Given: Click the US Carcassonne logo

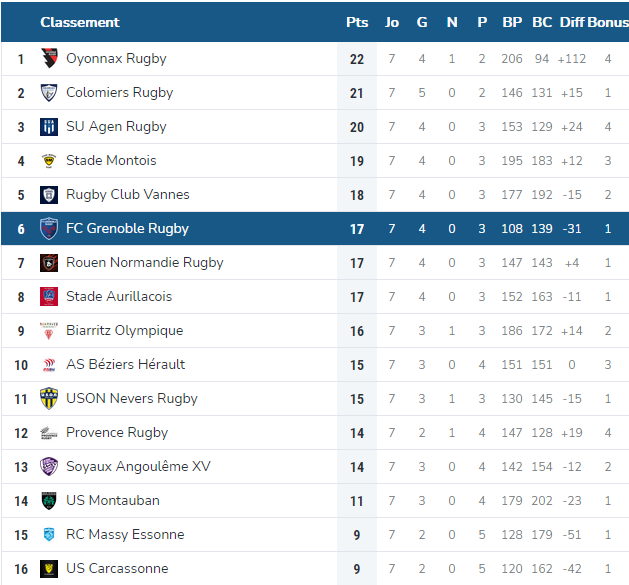Looking at the screenshot, I should coord(49,569).
